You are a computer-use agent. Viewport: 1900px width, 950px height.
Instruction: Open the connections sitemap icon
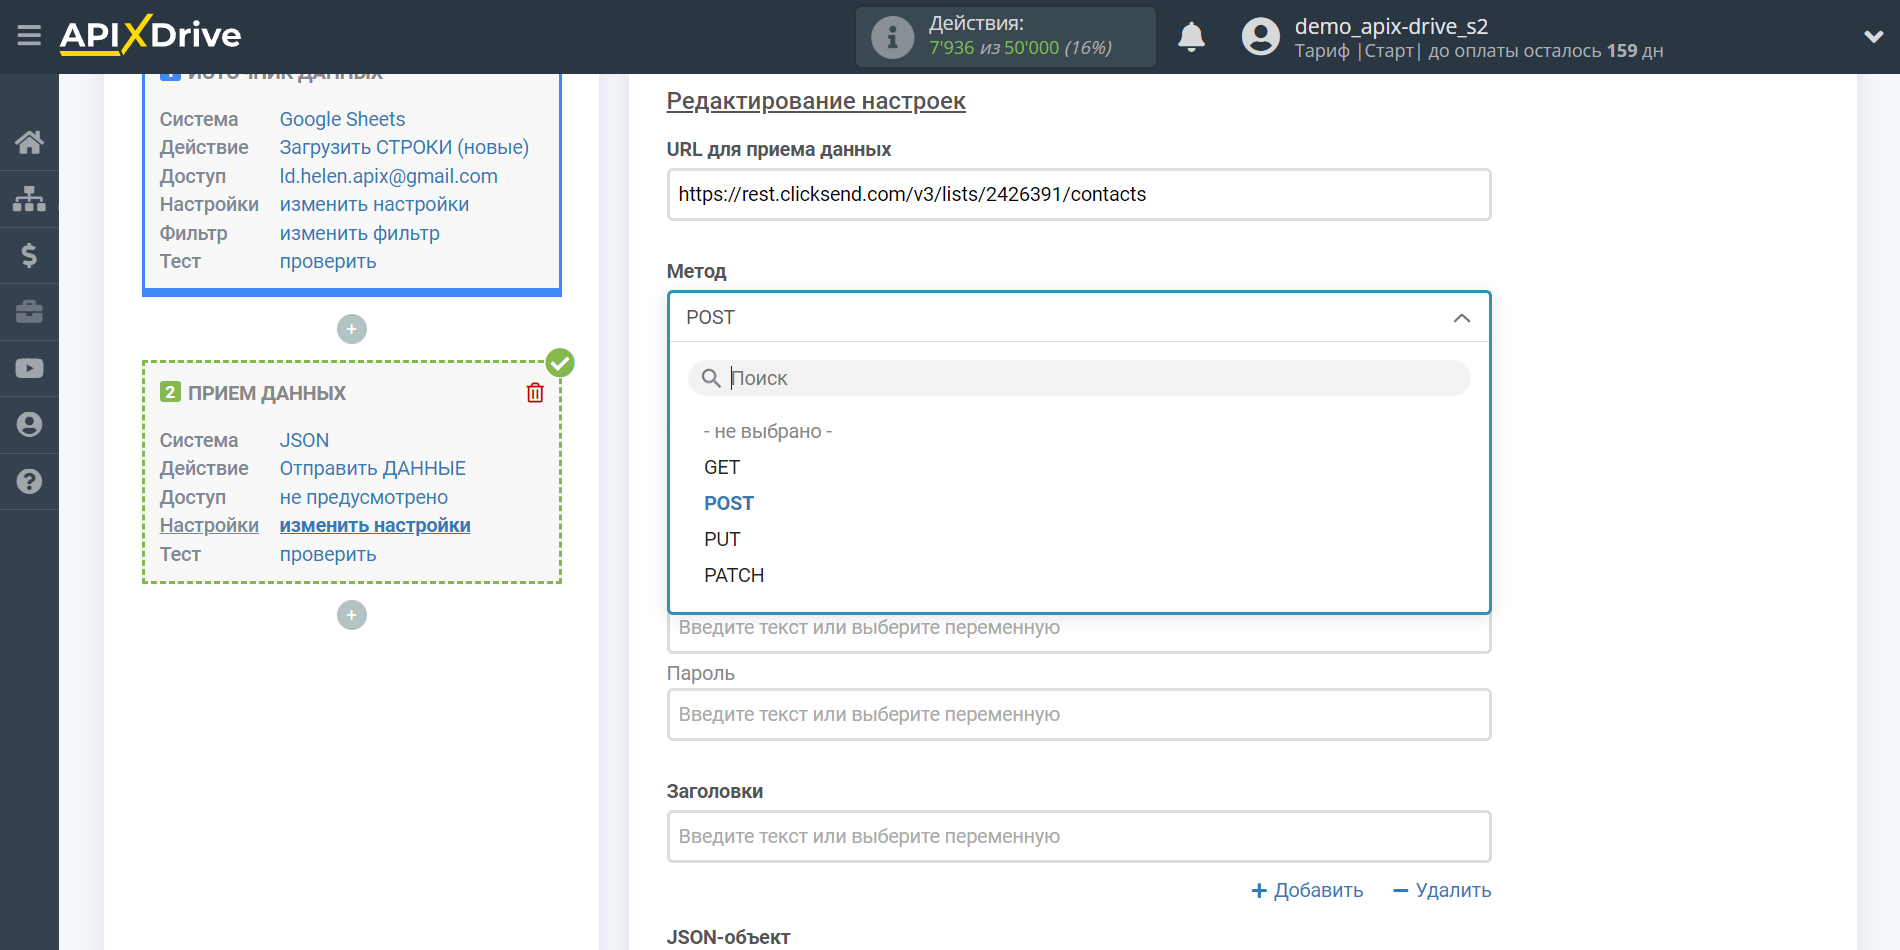(x=29, y=199)
